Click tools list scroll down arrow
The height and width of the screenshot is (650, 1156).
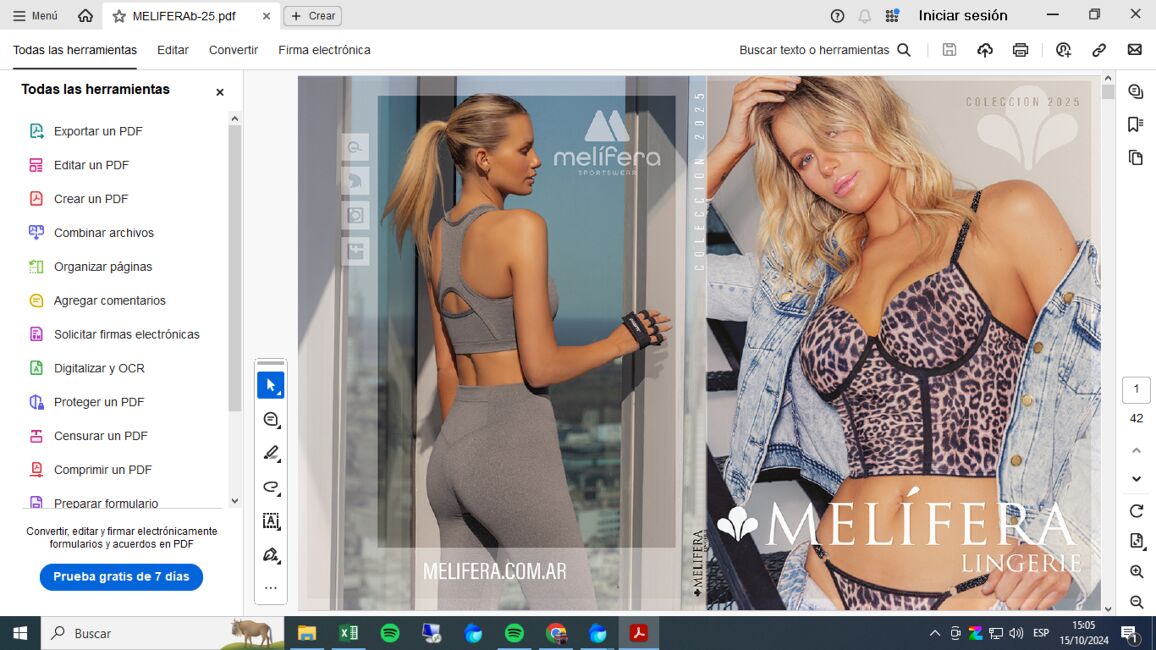click(x=234, y=501)
